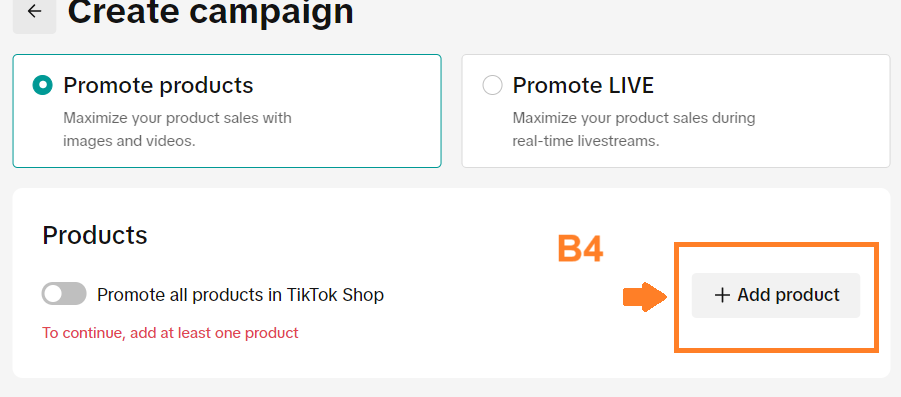The image size is (901, 397).
Task: Click the Promote LIVE card title
Action: pyautogui.click(x=583, y=85)
